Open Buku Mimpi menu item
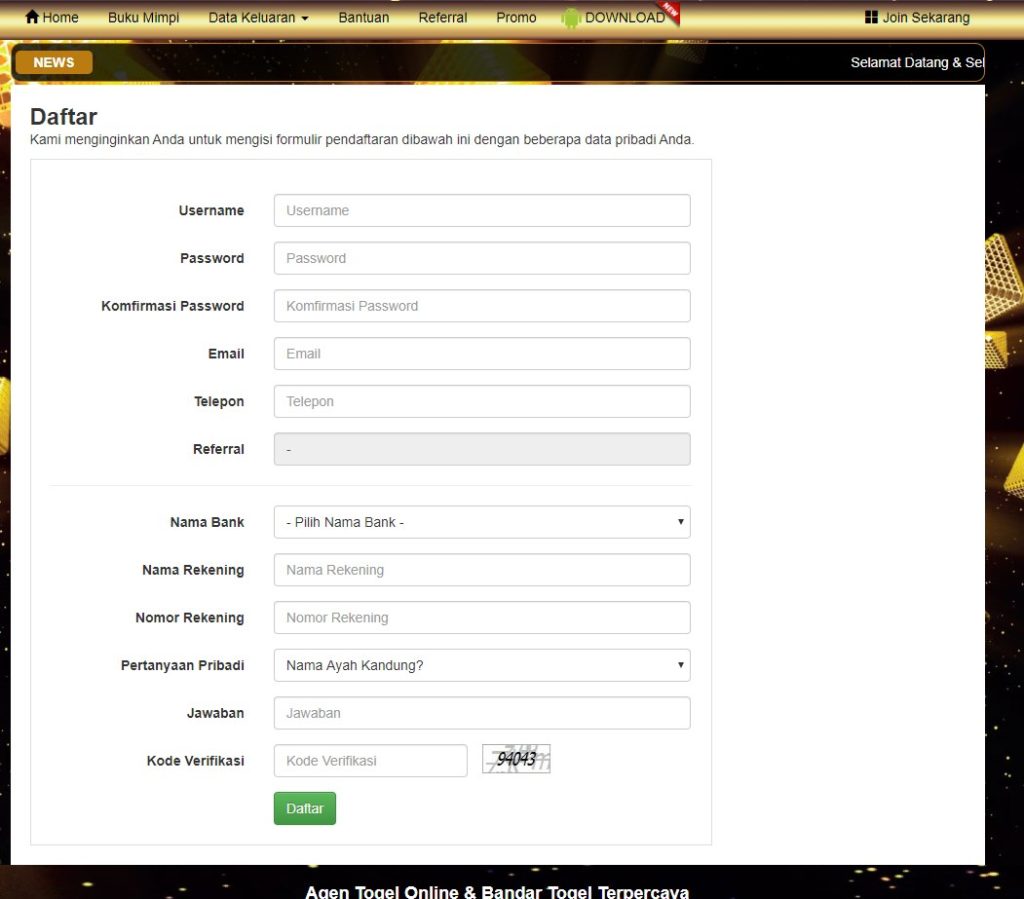The width and height of the screenshot is (1024, 899). point(143,18)
